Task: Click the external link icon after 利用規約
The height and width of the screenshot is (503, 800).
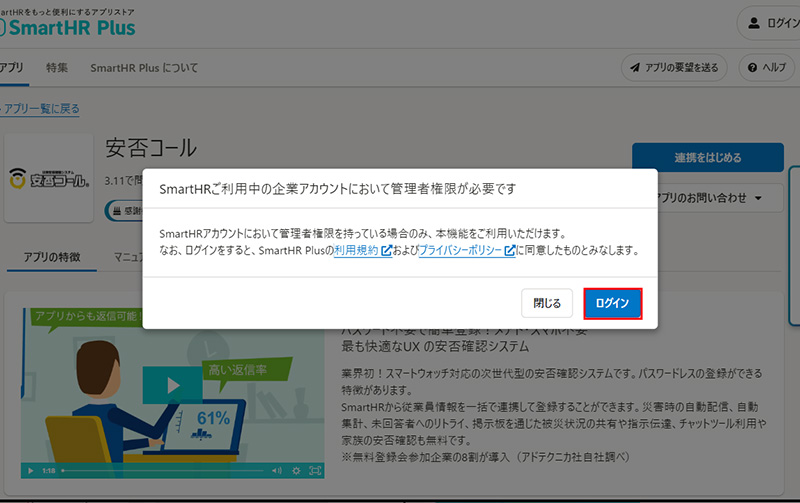Action: [386, 250]
